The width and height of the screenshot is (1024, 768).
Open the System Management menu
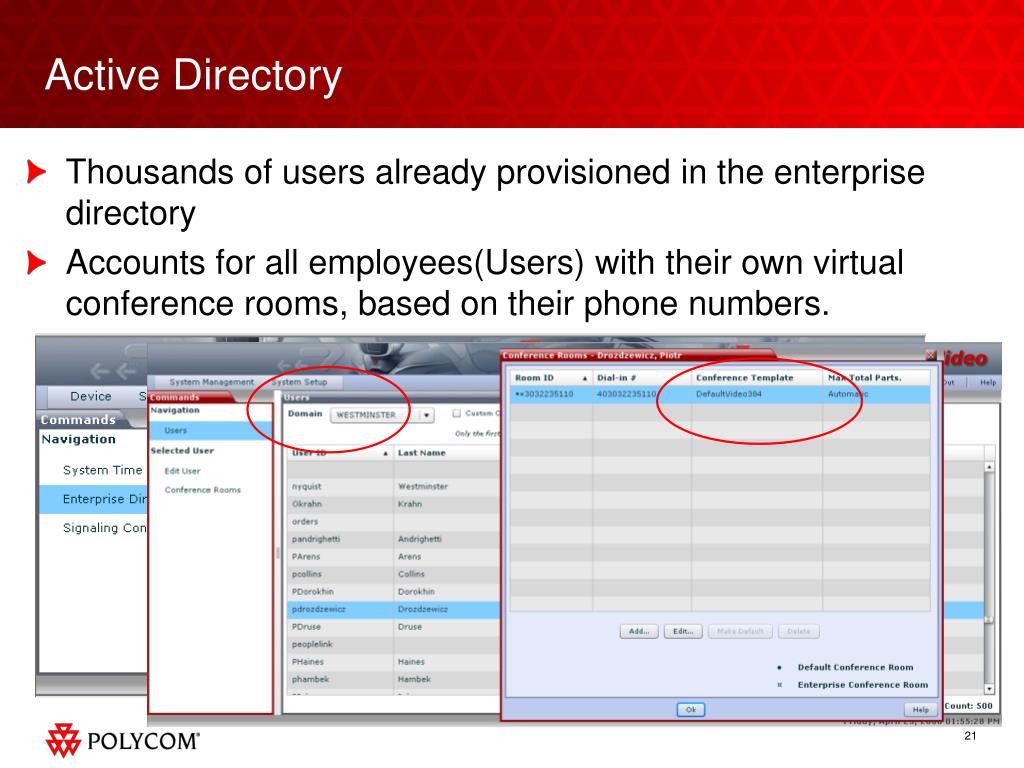[x=211, y=382]
